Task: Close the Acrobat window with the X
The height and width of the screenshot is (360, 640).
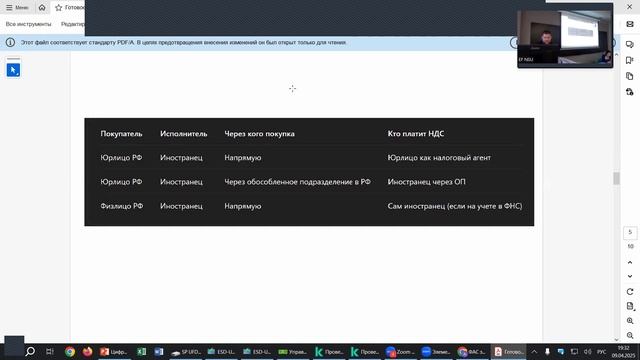Action: coord(629,7)
